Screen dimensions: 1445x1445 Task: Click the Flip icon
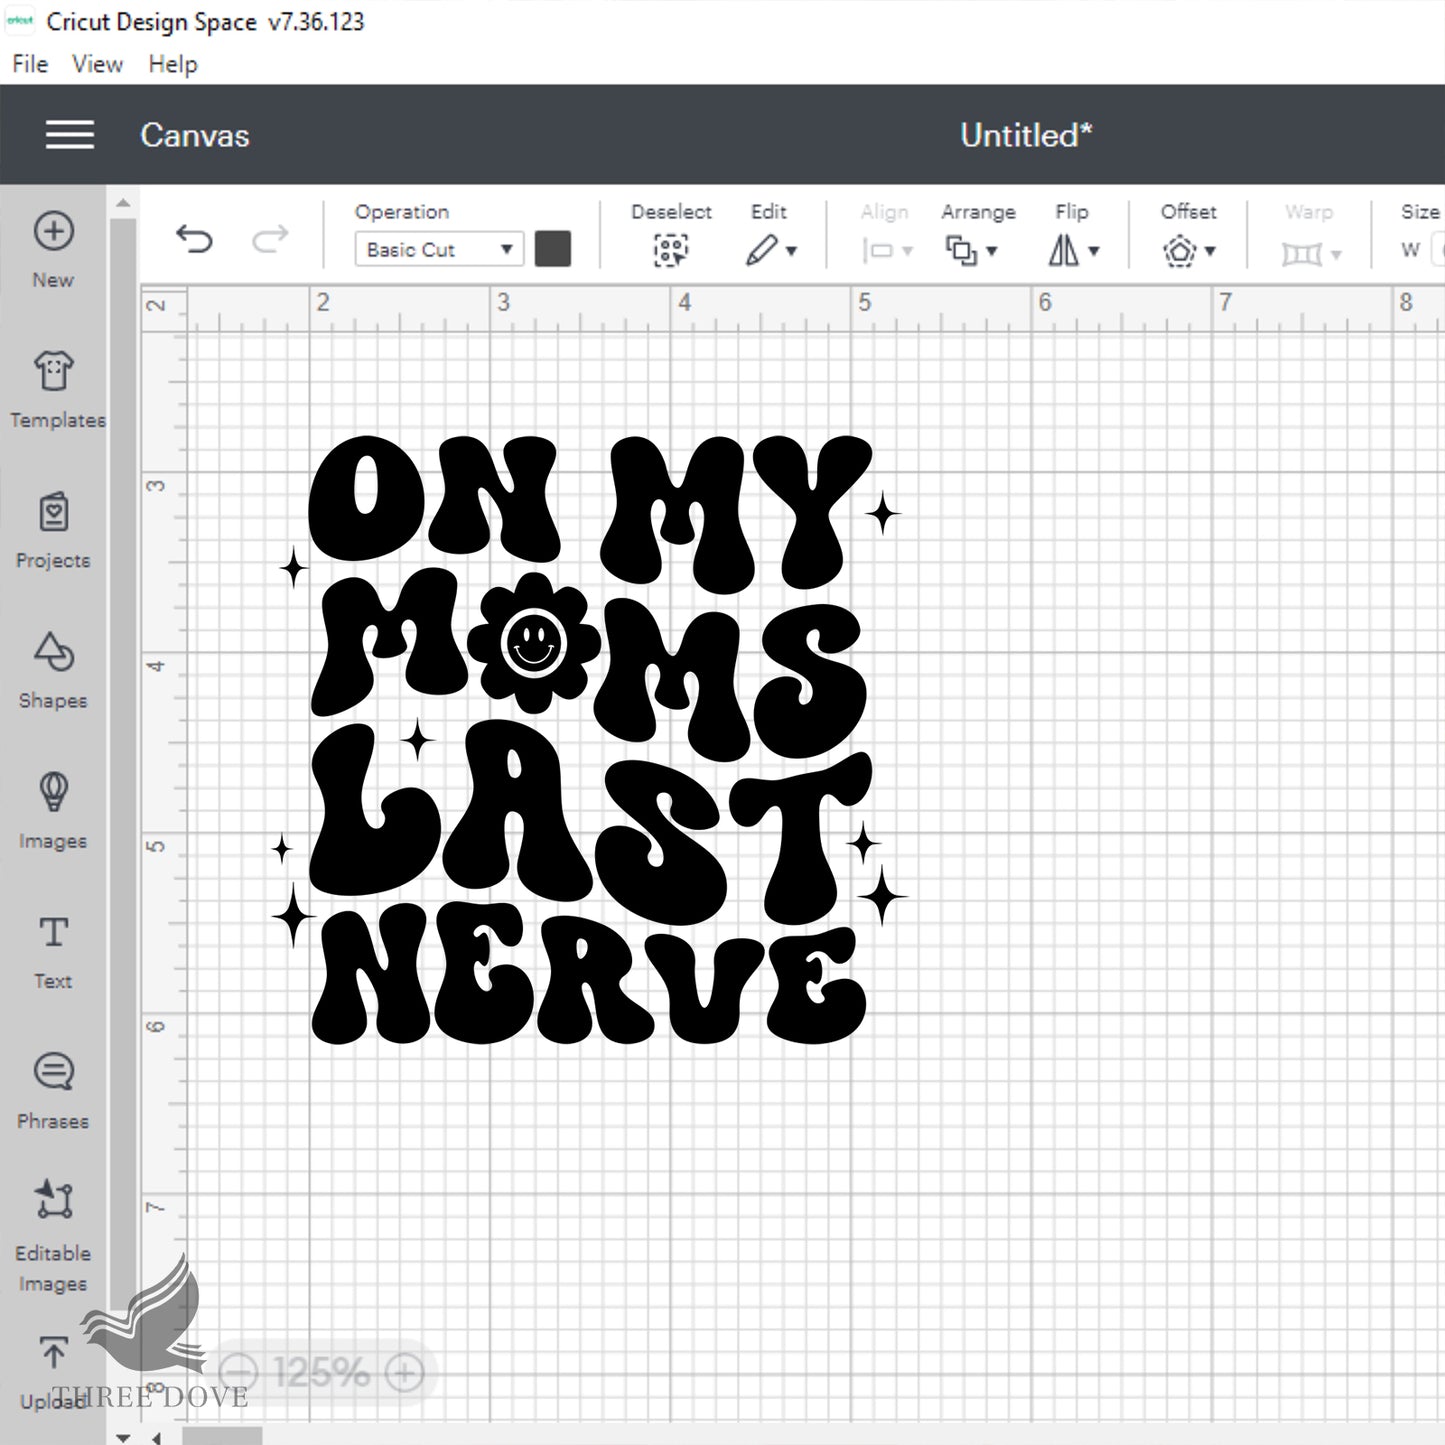pos(1064,250)
